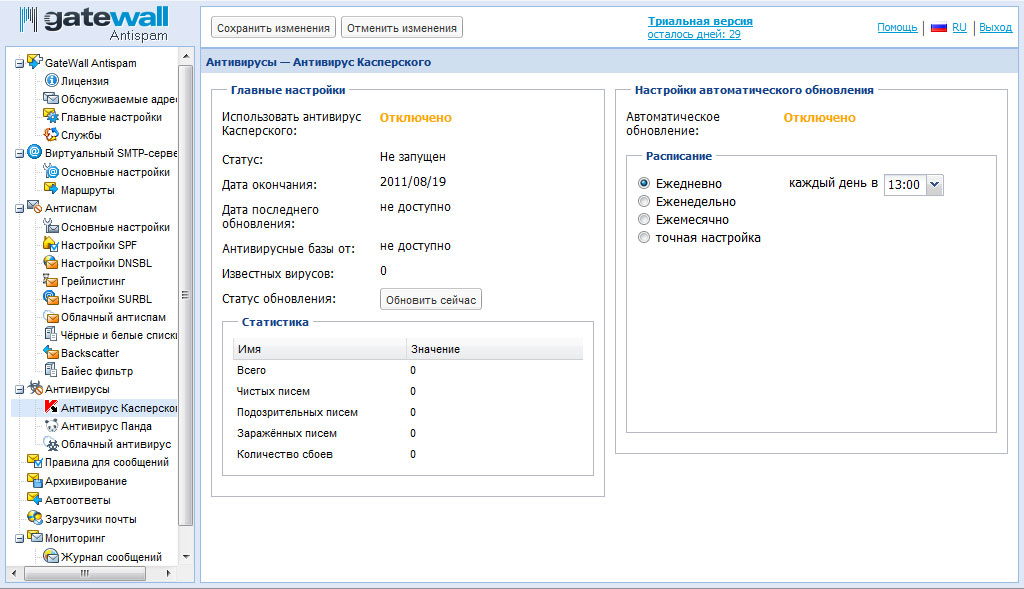Click the Облачный антивирус biohazard icon
This screenshot has width=1024, height=589.
(52, 443)
